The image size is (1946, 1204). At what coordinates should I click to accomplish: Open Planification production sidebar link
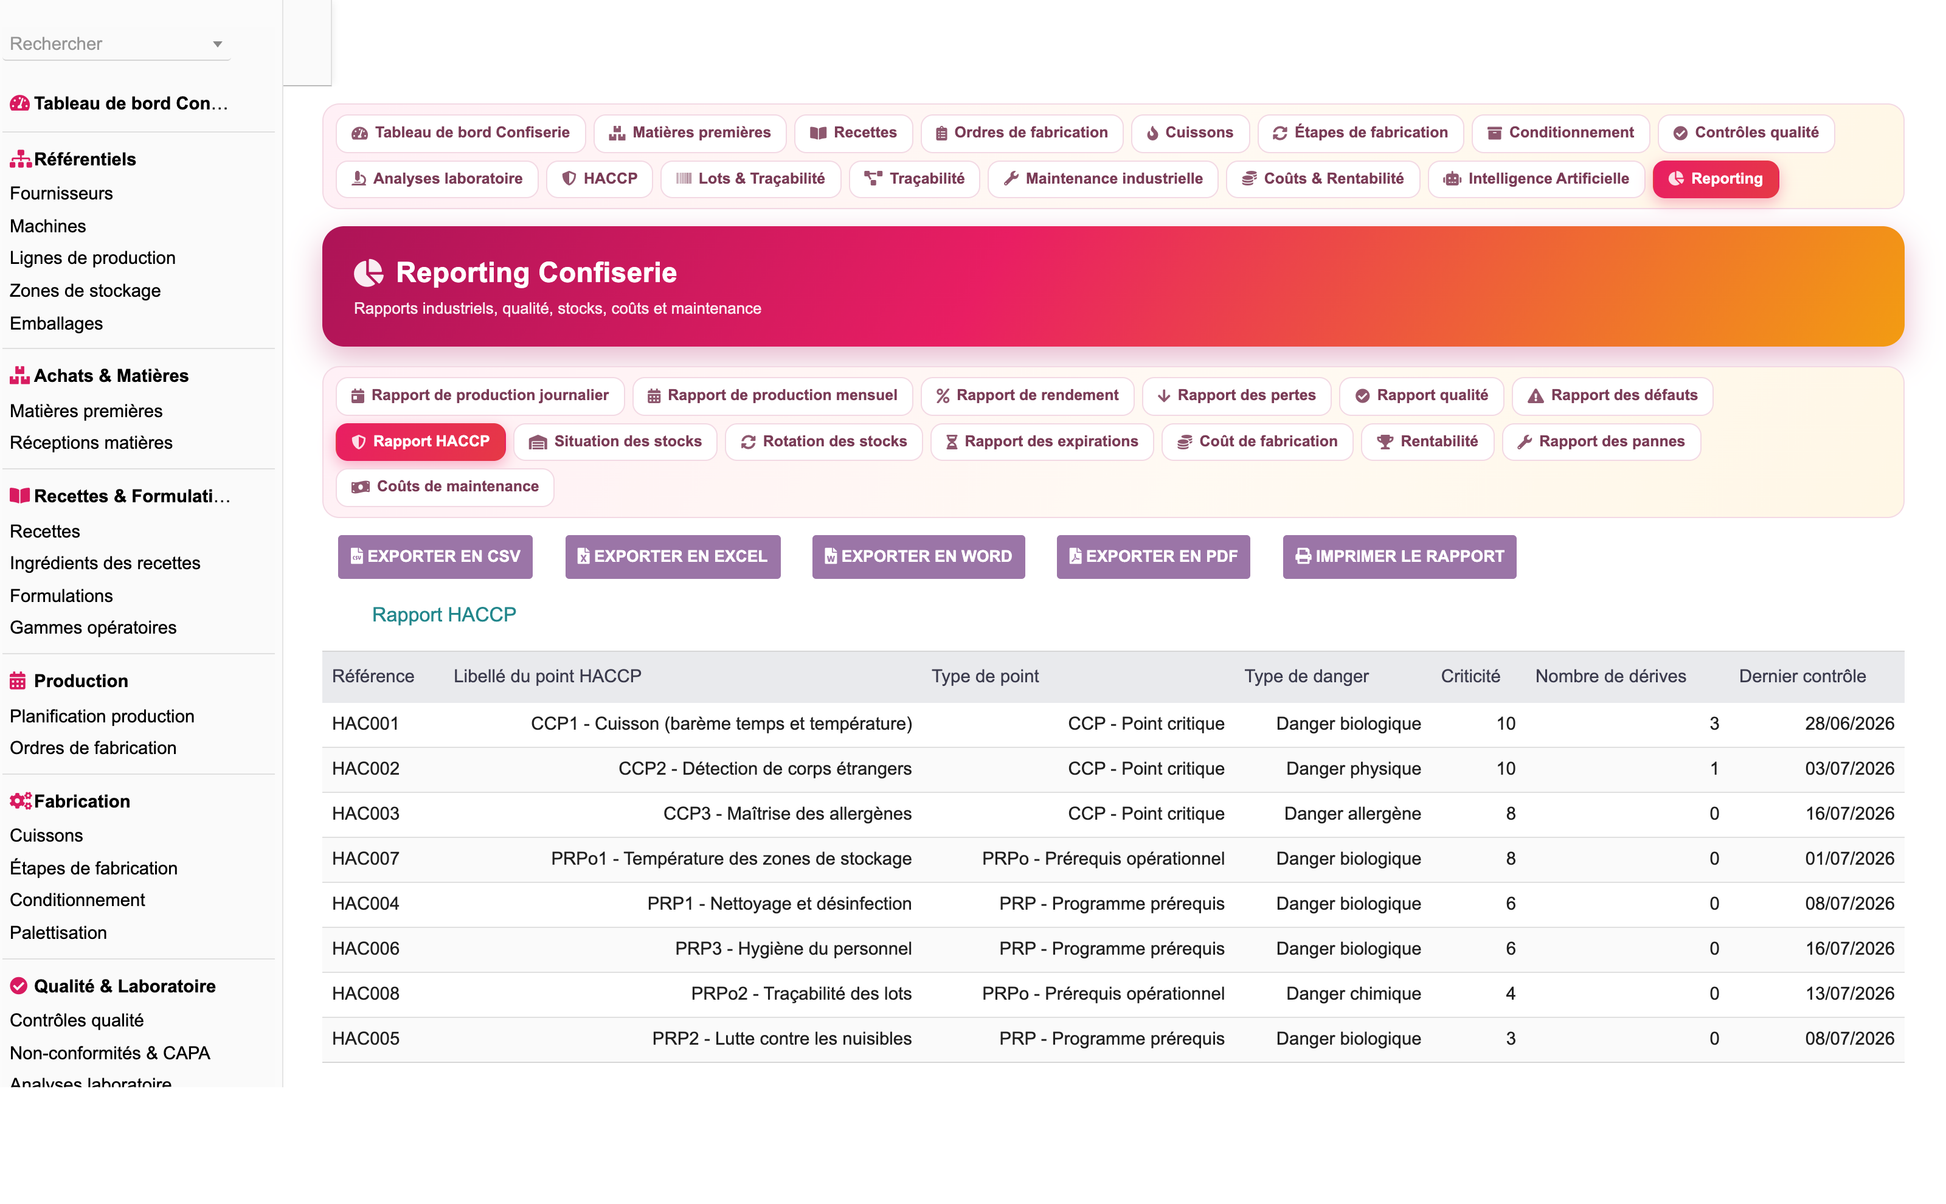point(102,717)
